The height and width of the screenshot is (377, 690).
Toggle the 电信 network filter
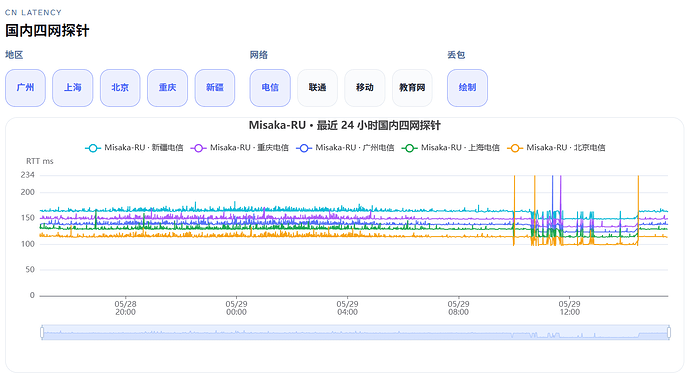click(270, 88)
